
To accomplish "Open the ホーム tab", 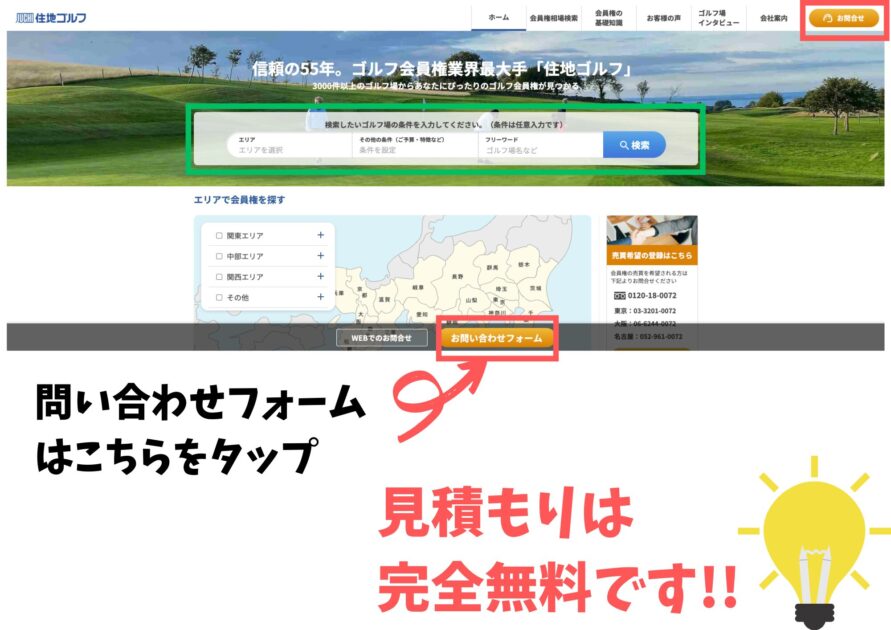I will click(x=498, y=18).
